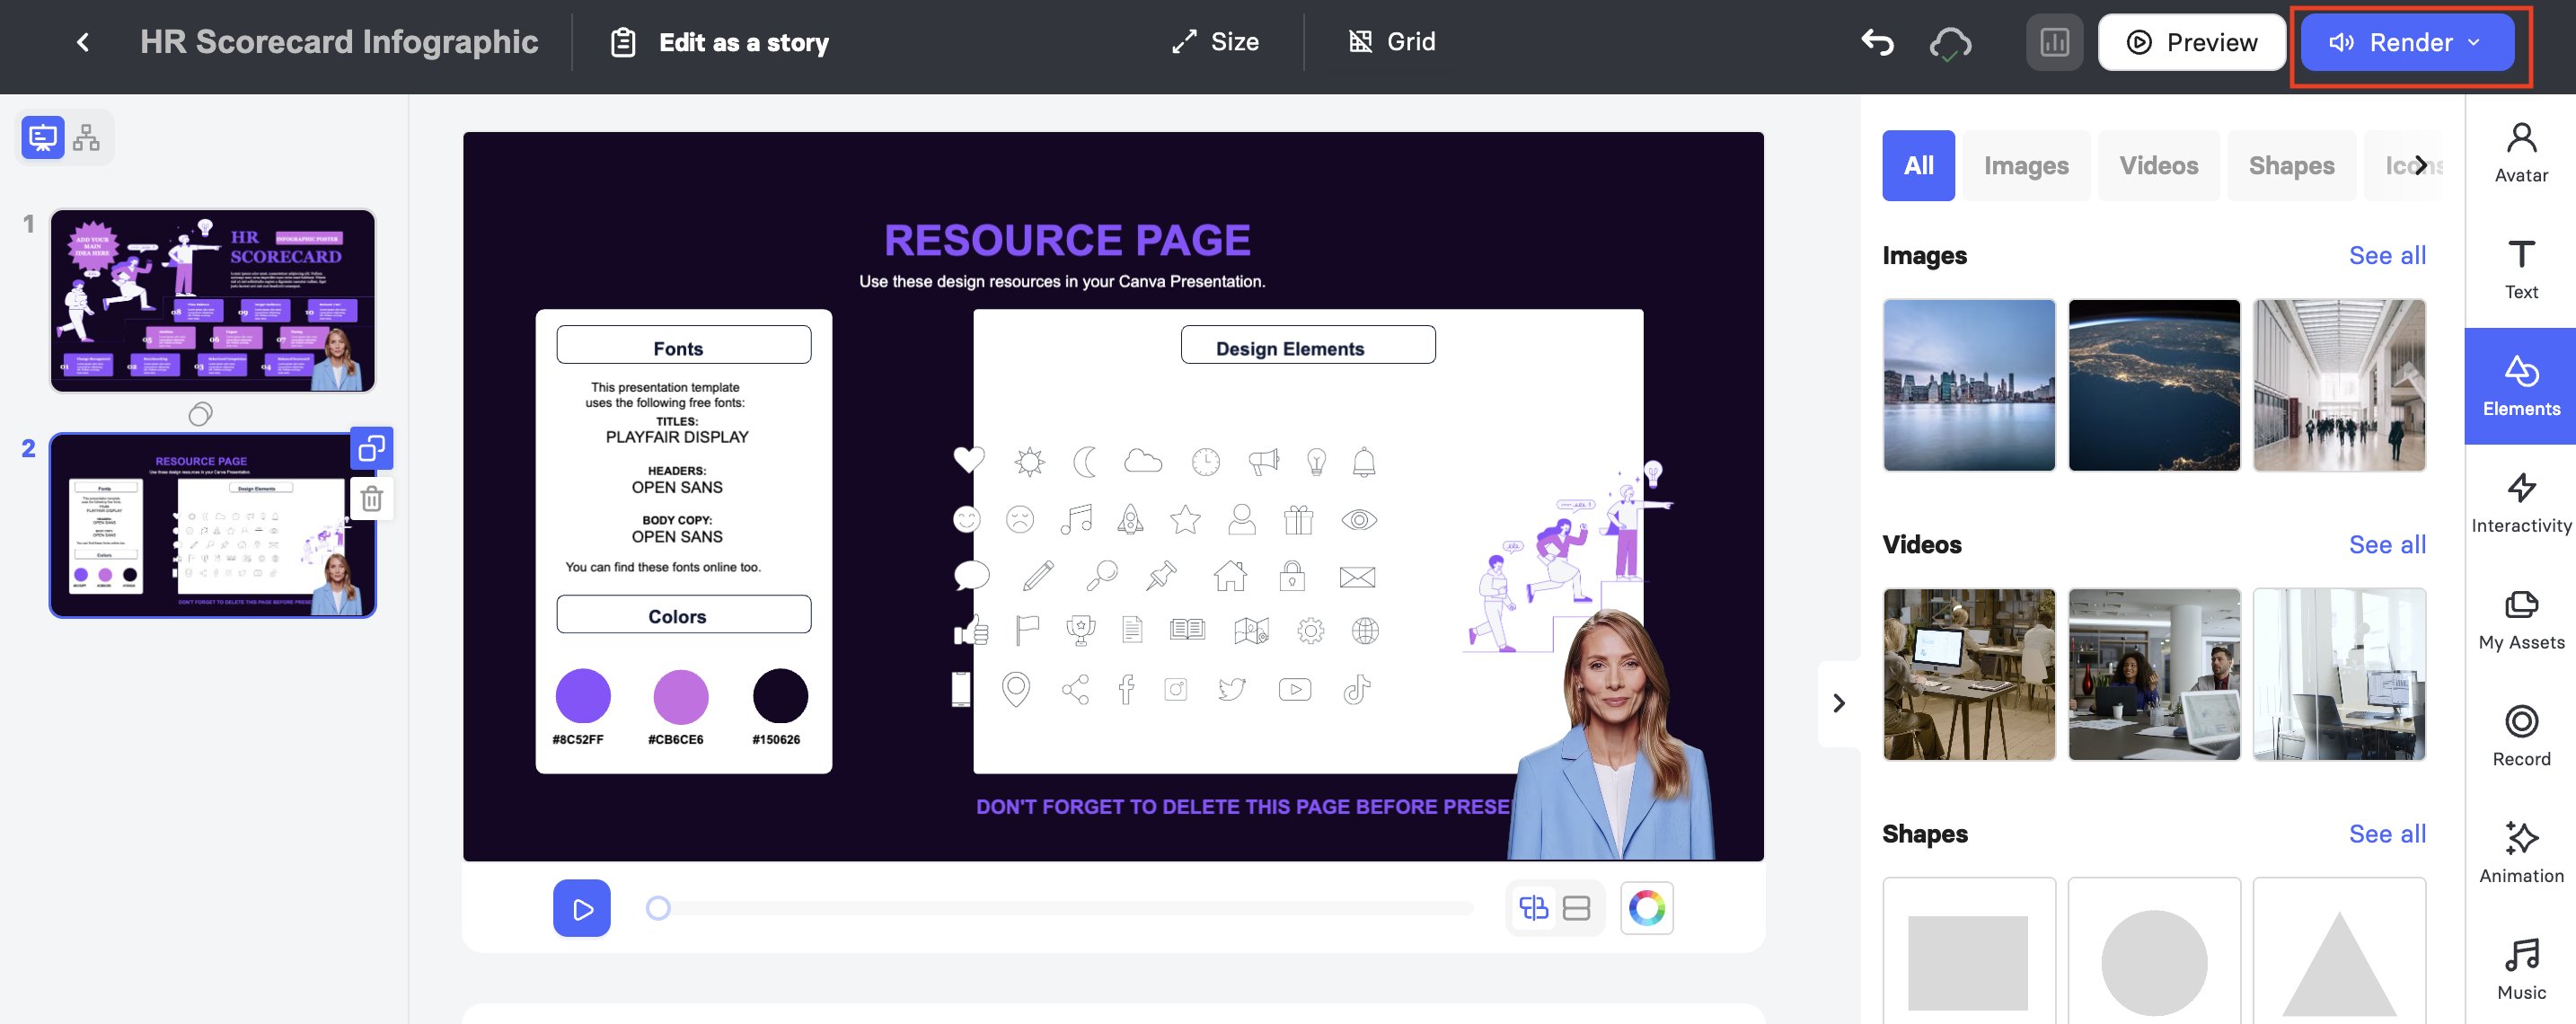Open the analytics chart icon

pyautogui.click(x=2054, y=42)
